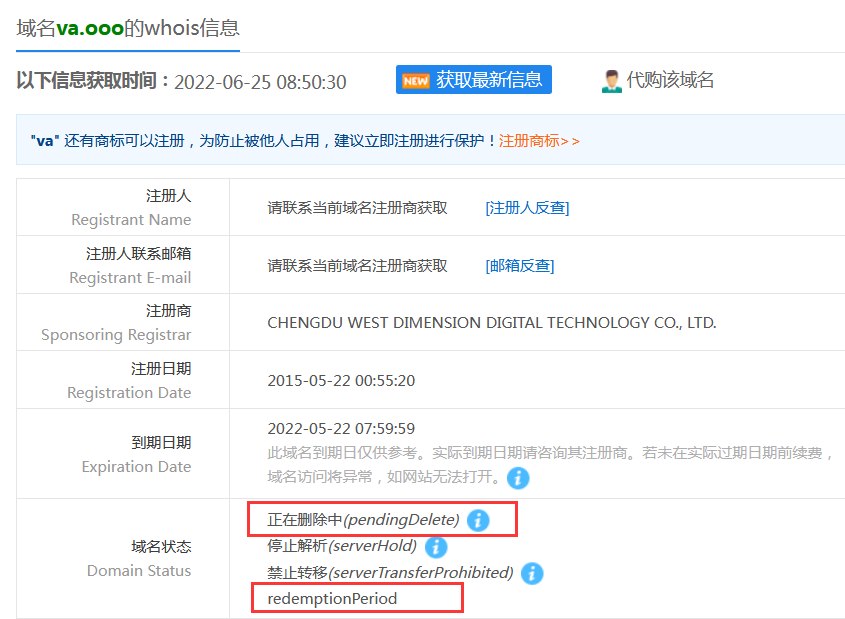This screenshot has width=845, height=619.
Task: Open the 注册人反查 reverse lookup link
Action: point(527,208)
